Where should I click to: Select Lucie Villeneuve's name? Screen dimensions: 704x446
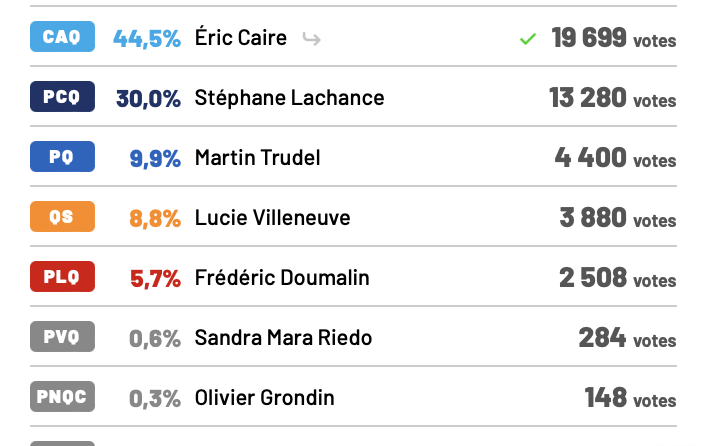pos(273,218)
